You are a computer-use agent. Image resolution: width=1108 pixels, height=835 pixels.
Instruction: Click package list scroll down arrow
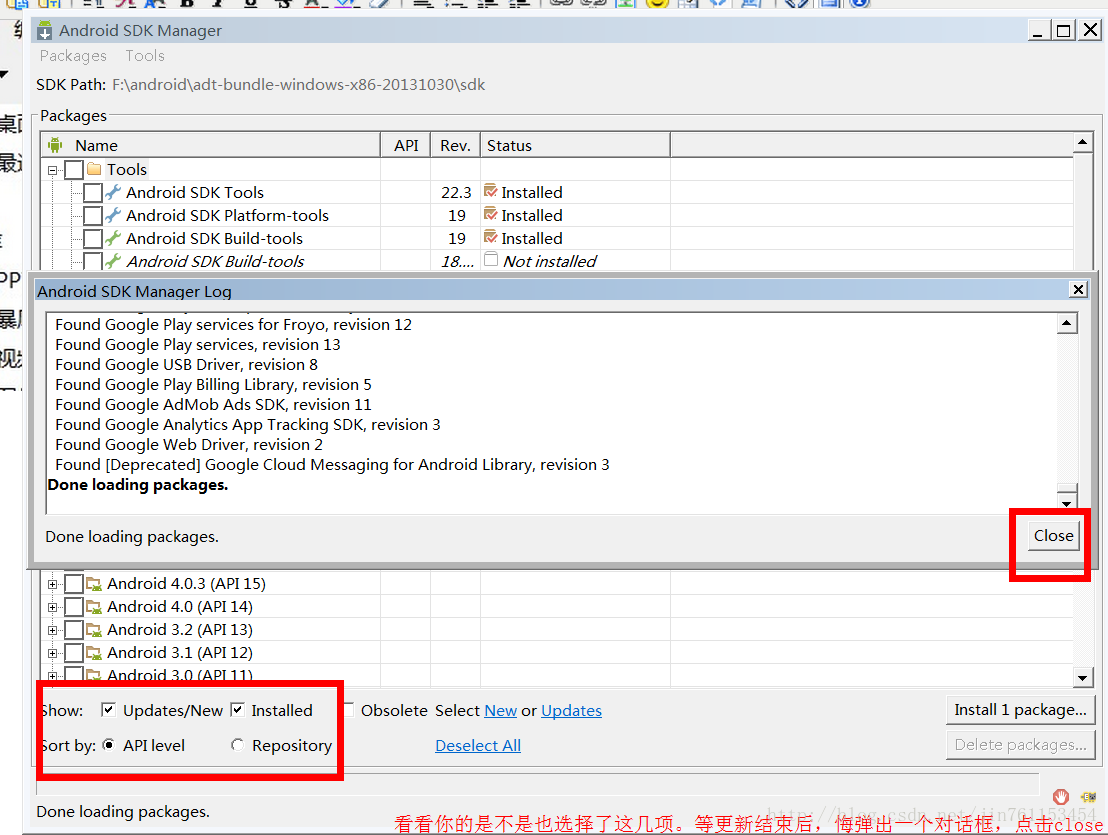(1083, 678)
